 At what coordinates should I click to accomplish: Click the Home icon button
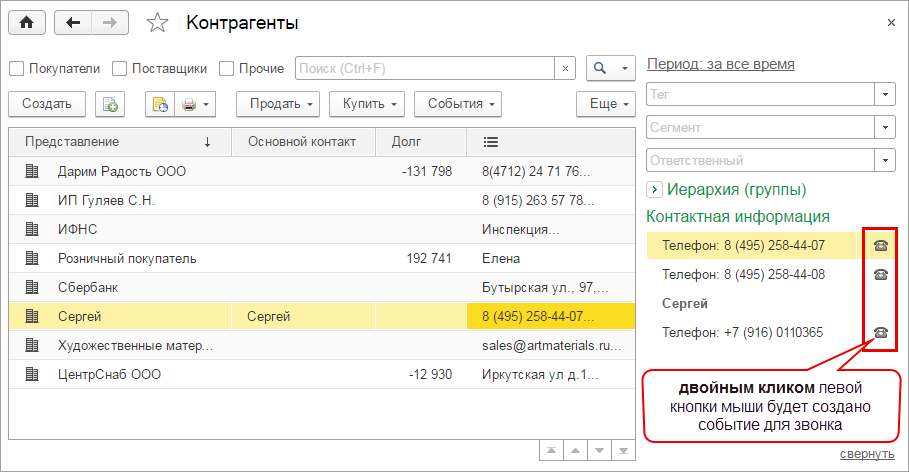point(27,22)
